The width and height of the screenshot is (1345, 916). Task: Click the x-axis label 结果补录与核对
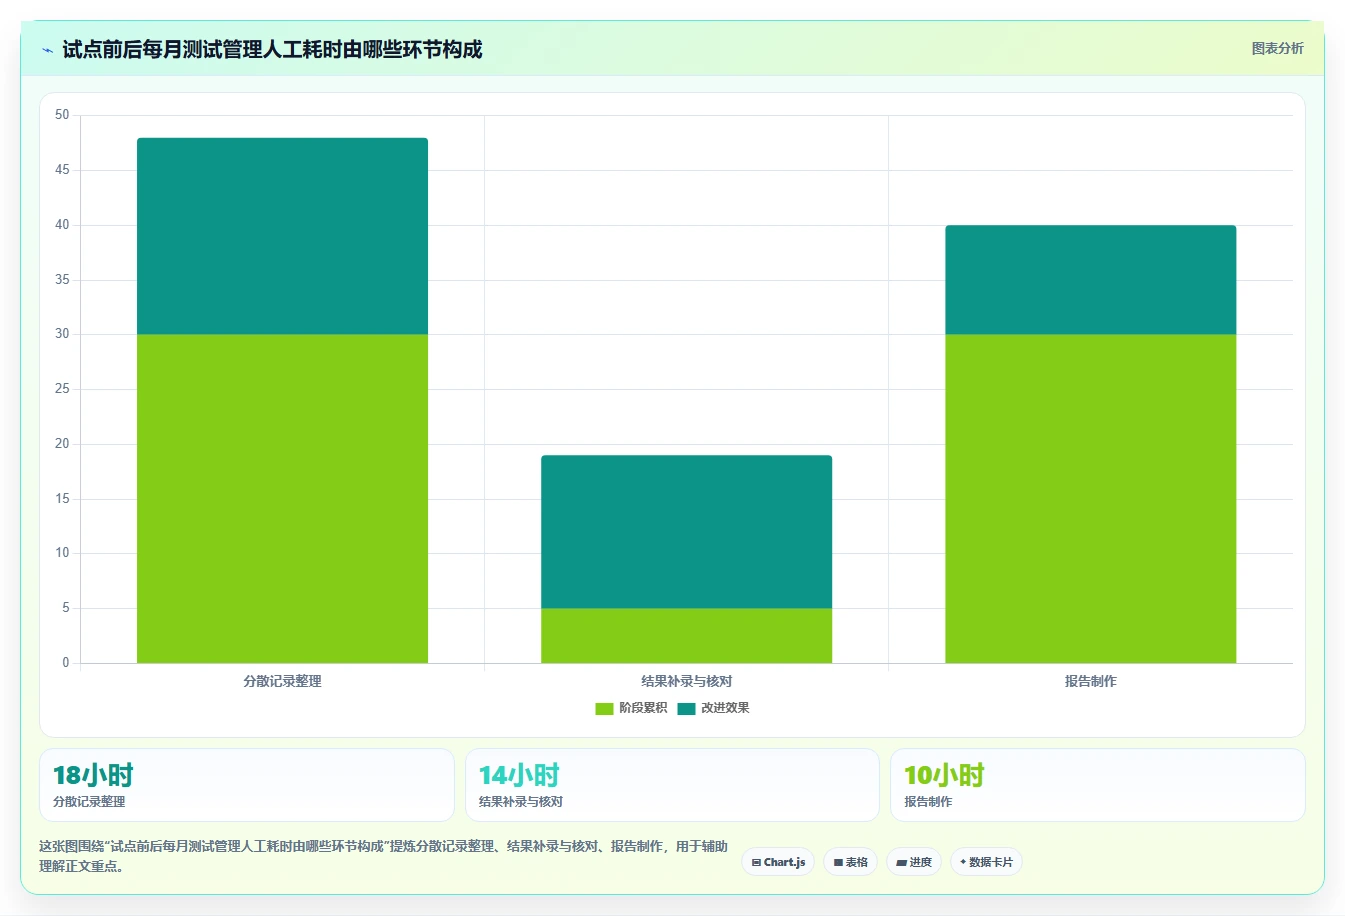[x=686, y=681]
